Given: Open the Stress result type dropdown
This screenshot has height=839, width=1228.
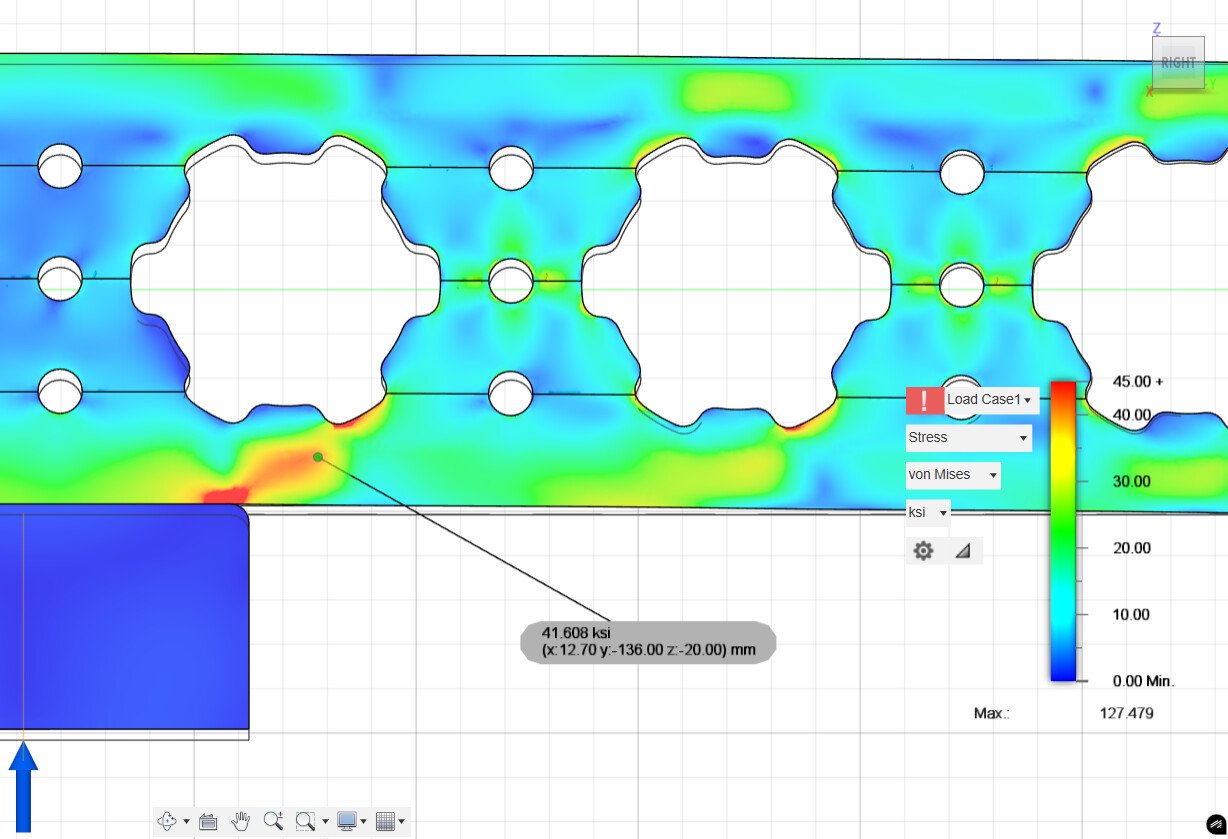Looking at the screenshot, I should 968,437.
